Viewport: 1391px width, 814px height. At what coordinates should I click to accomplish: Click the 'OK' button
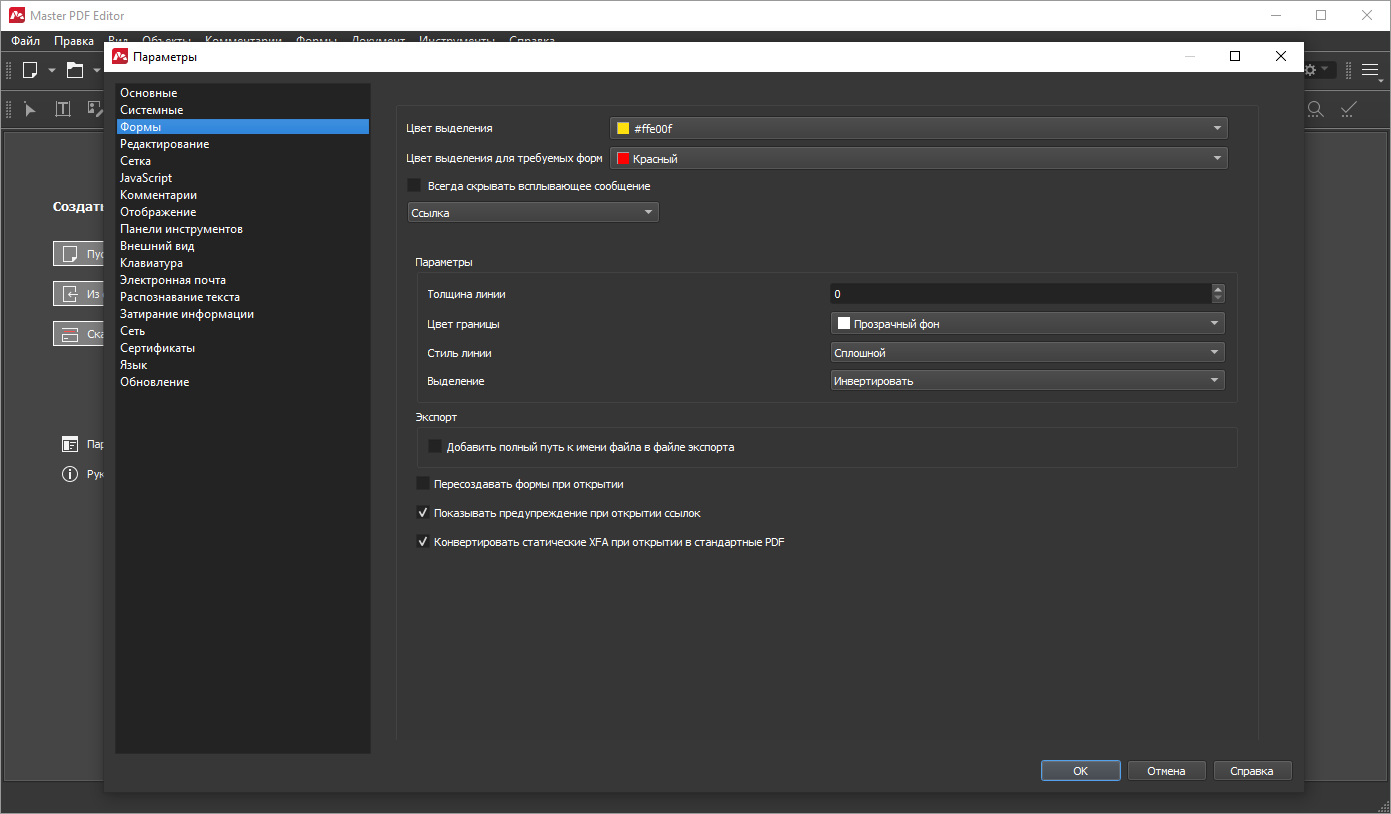click(1080, 771)
